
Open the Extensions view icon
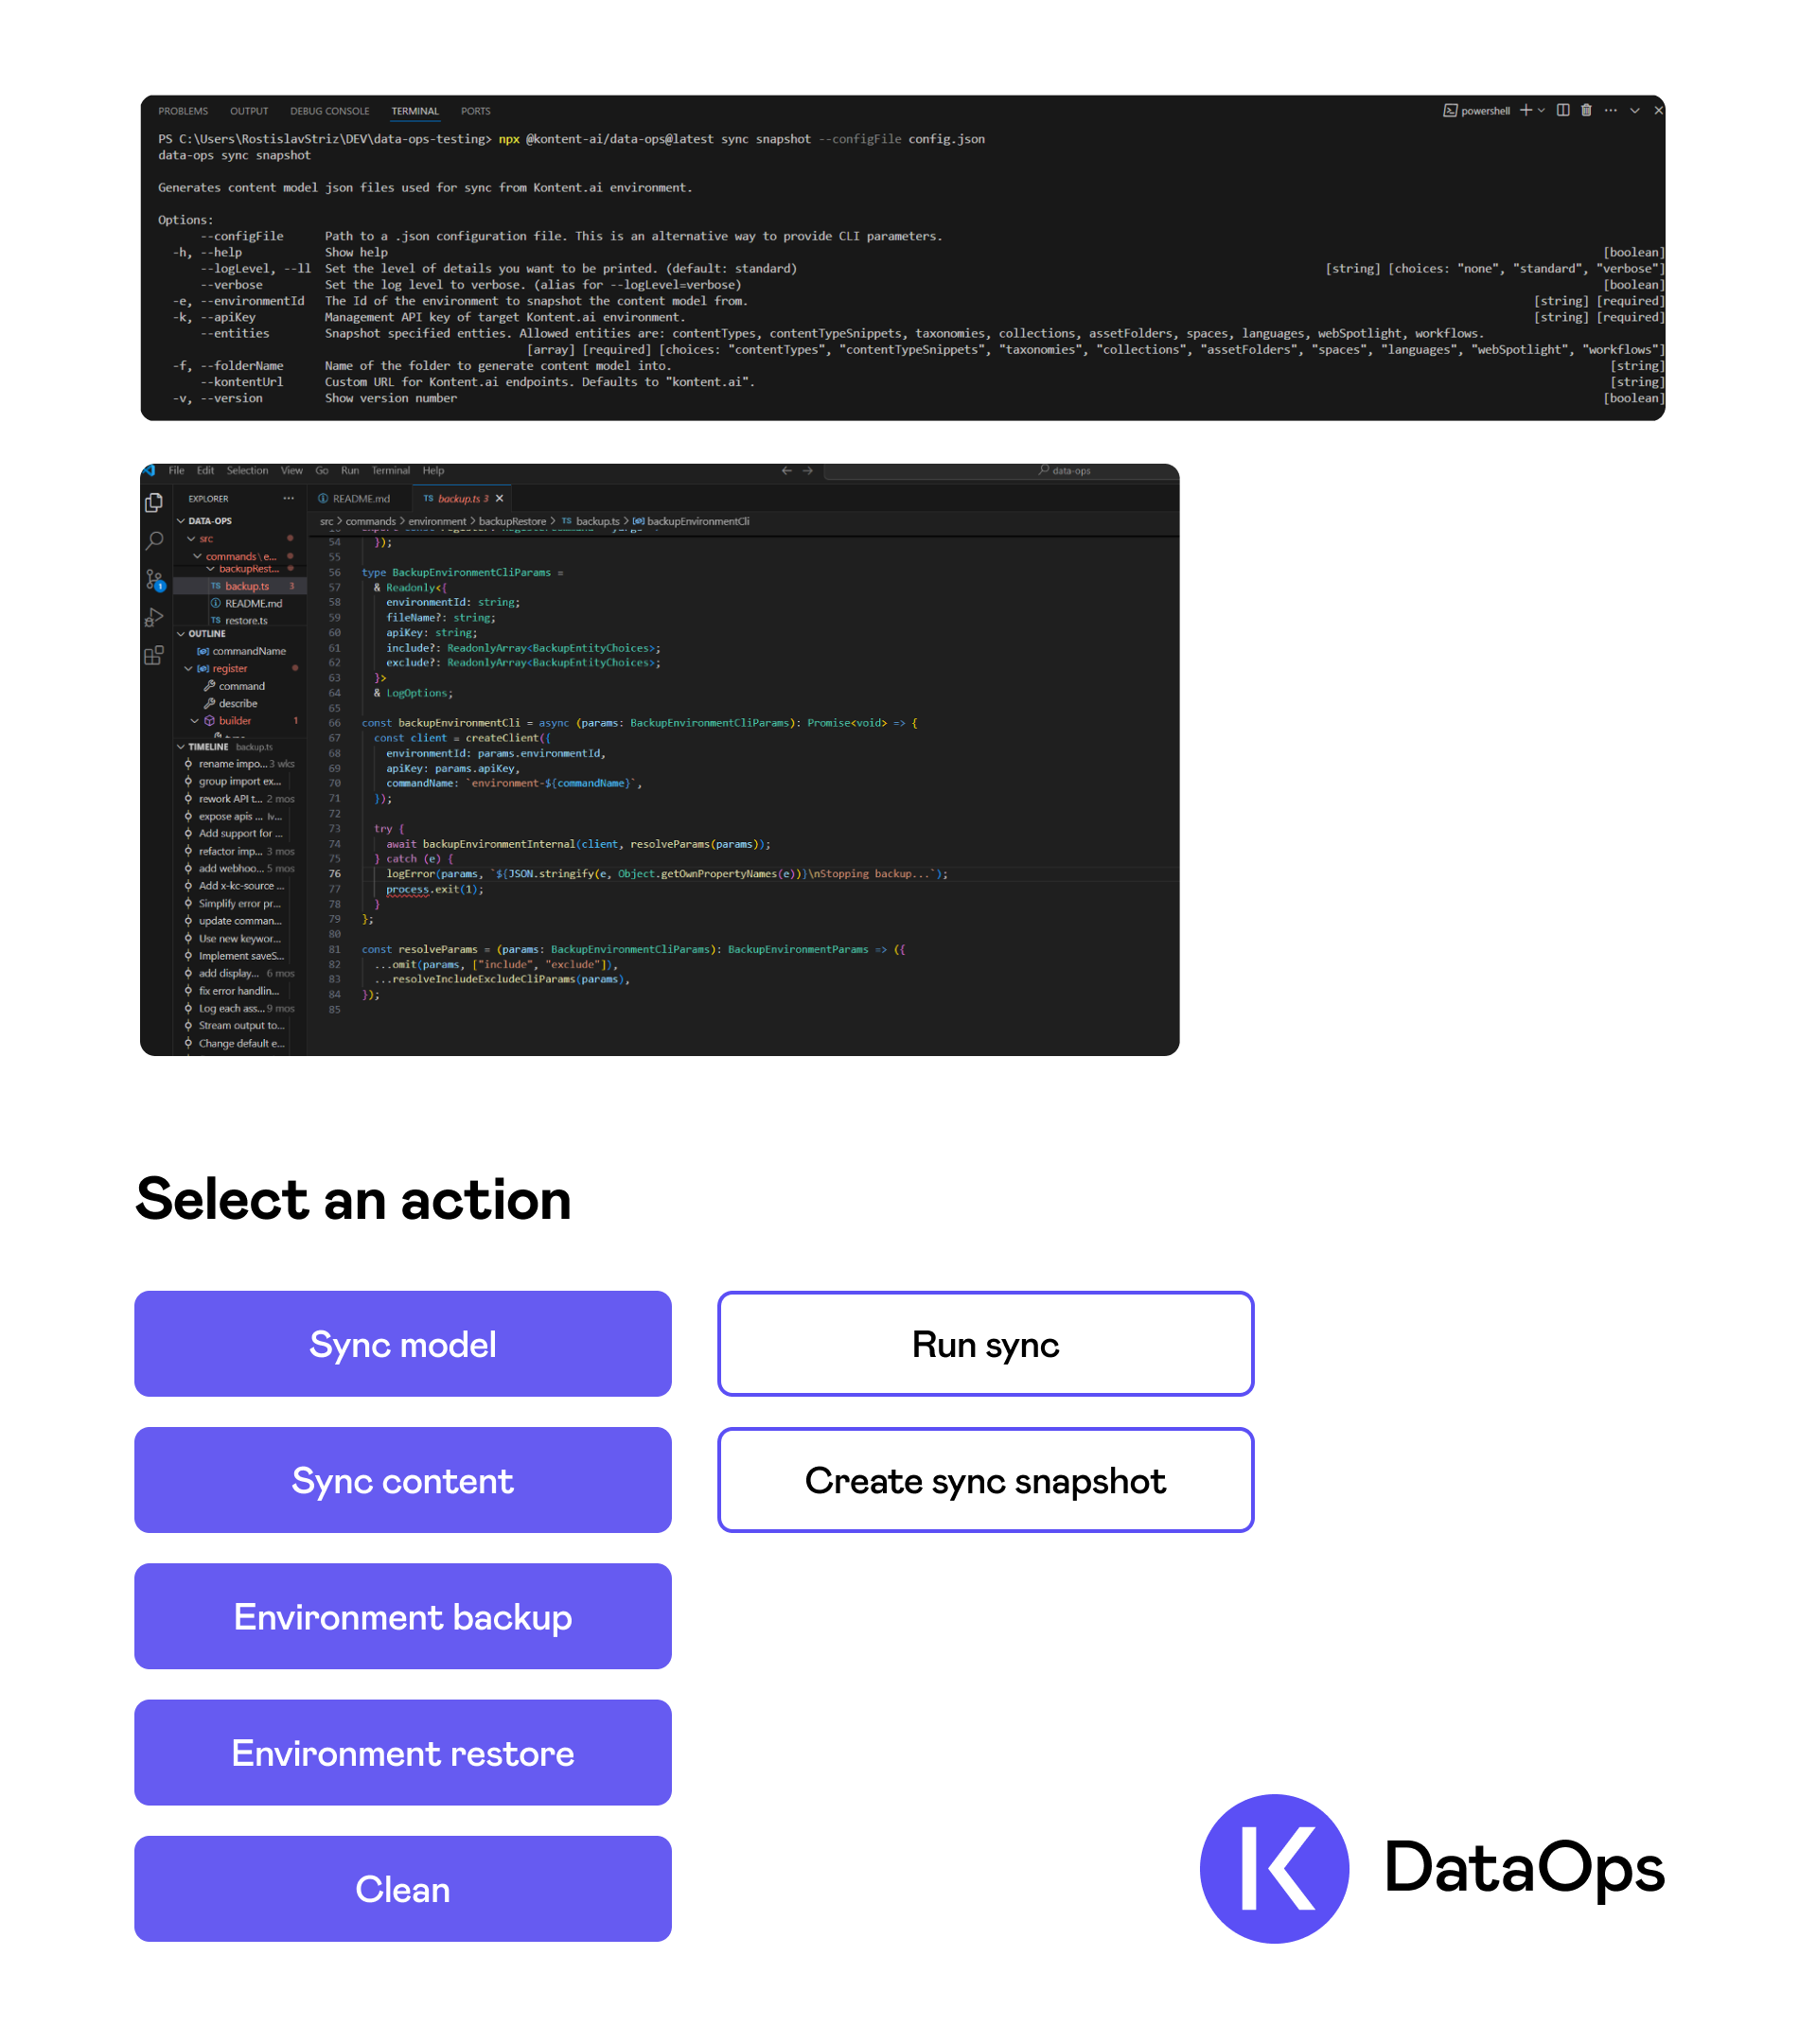(153, 654)
